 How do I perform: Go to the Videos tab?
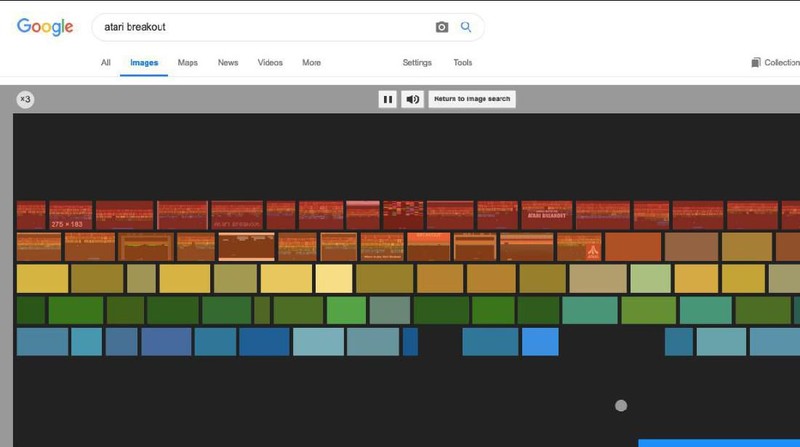click(270, 63)
